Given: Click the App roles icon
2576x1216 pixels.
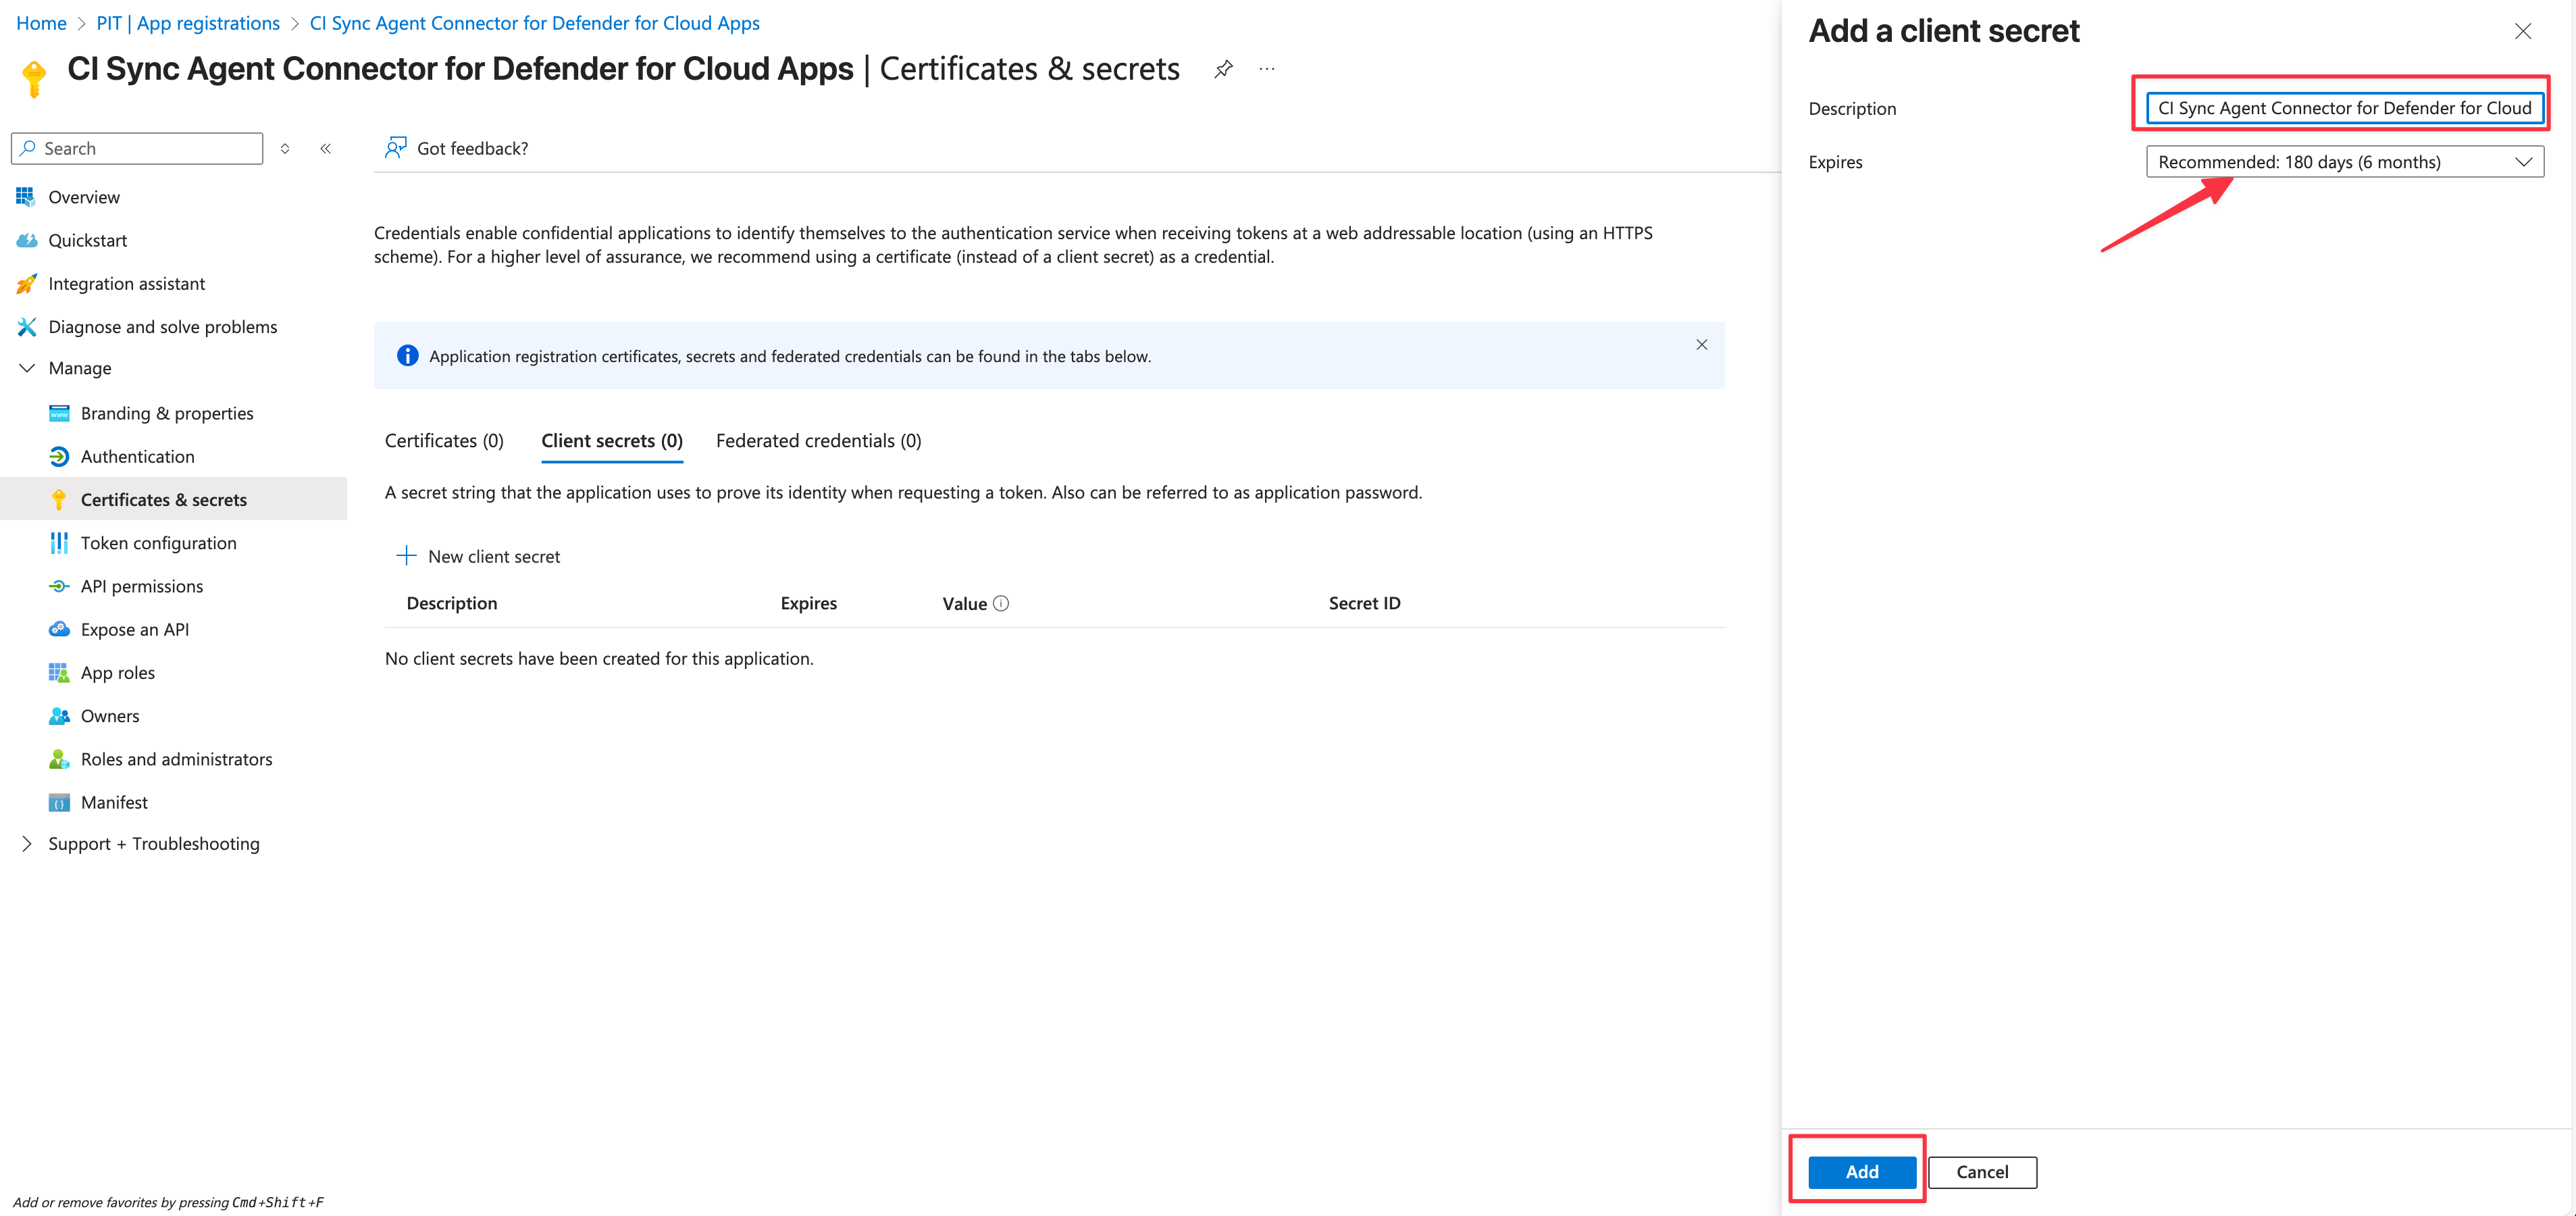Looking at the screenshot, I should 59,672.
